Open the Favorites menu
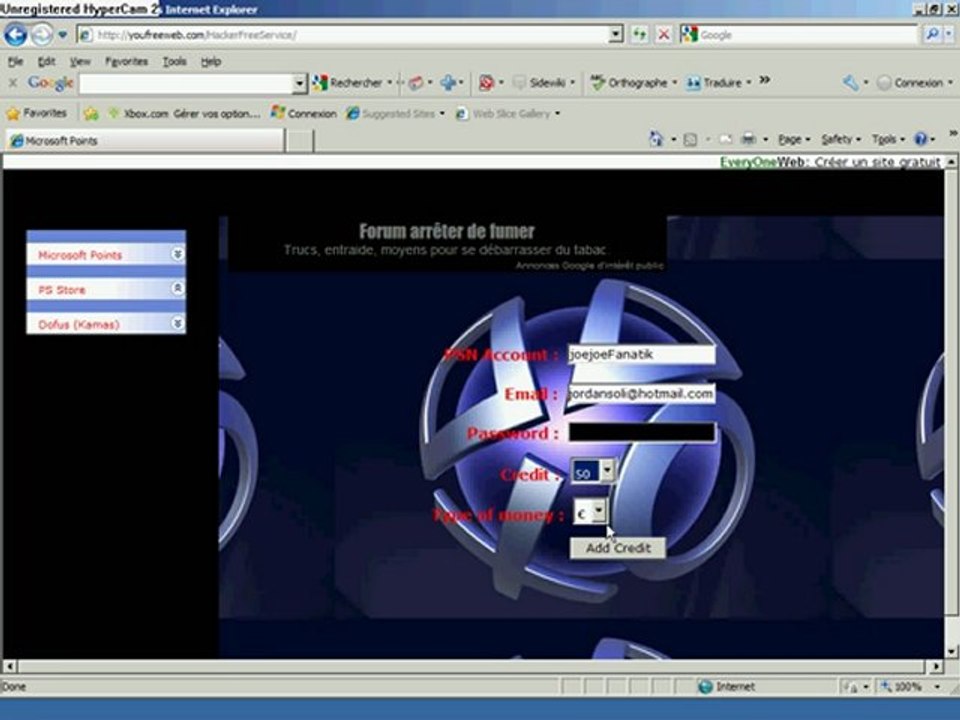The height and width of the screenshot is (720, 960). [127, 62]
